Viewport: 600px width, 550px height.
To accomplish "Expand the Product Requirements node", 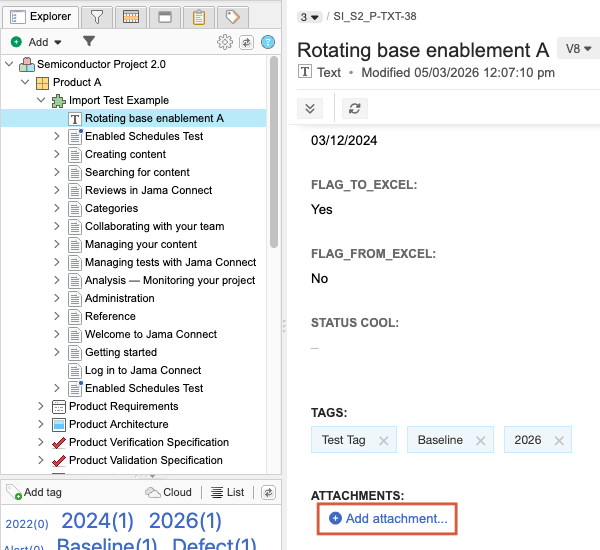I will tap(41, 406).
